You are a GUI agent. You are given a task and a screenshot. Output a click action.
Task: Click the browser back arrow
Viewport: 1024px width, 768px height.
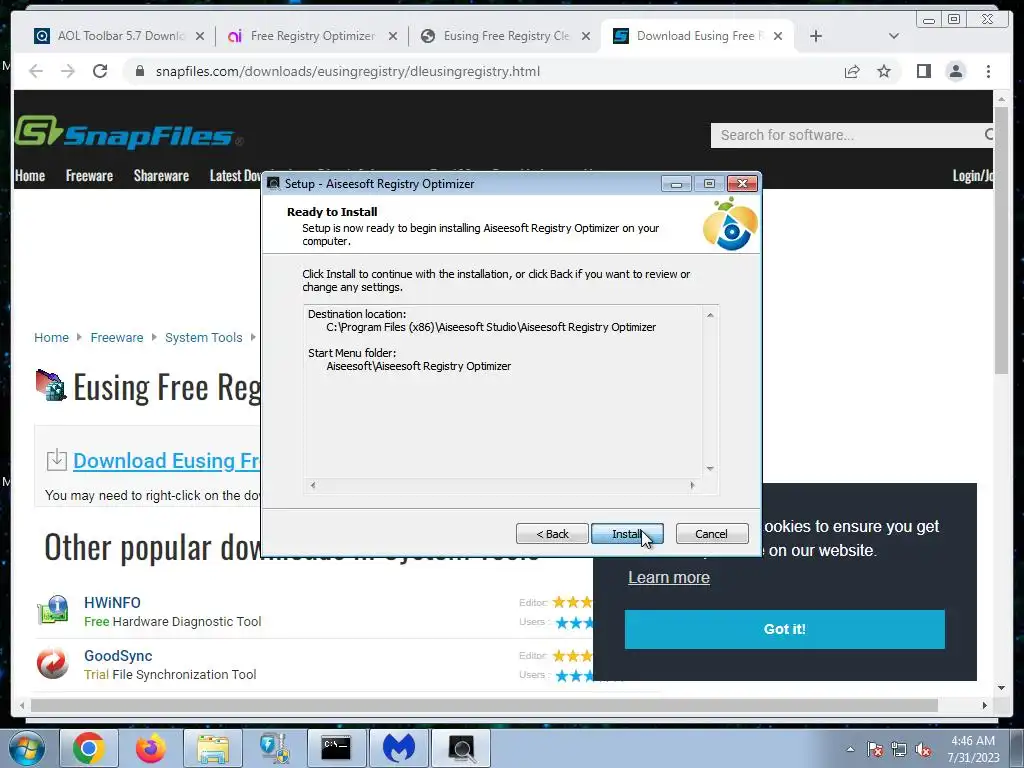[36, 71]
